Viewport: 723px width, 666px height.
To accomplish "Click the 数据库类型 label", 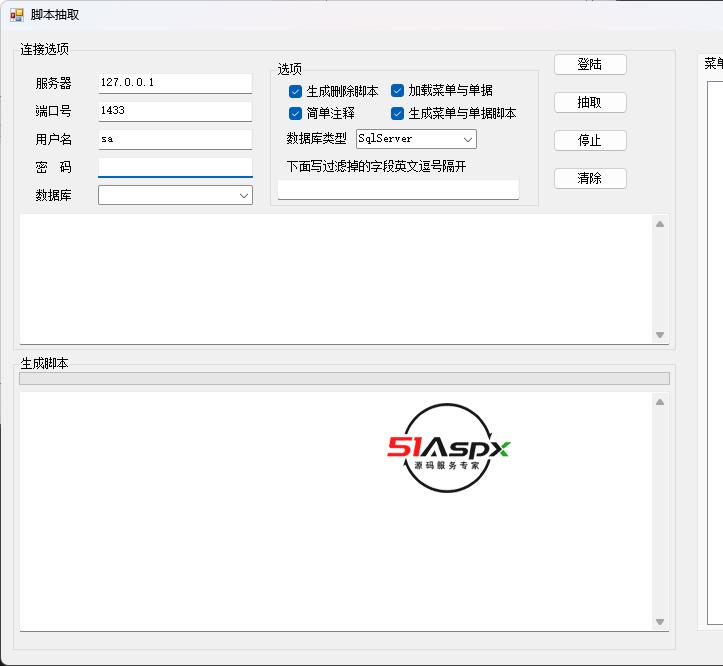I will tap(316, 138).
